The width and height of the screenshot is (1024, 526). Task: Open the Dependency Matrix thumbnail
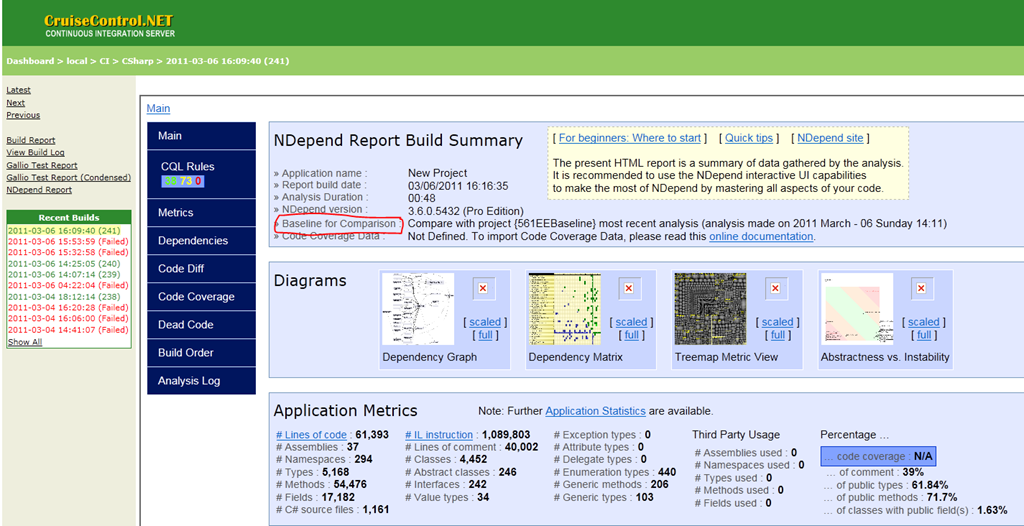[x=564, y=309]
